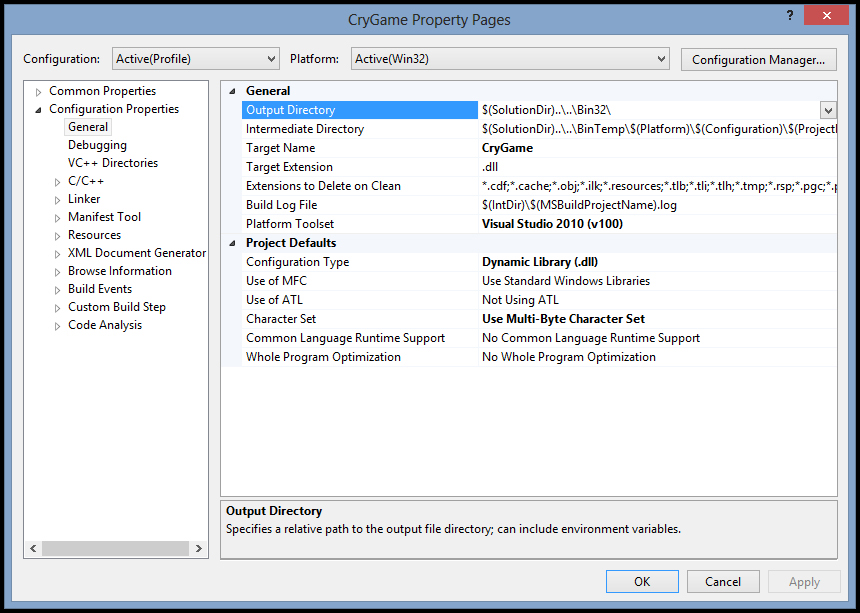The height and width of the screenshot is (613, 860).
Task: Open the Configuration dropdown showing Active(Profile)
Action: (196, 59)
